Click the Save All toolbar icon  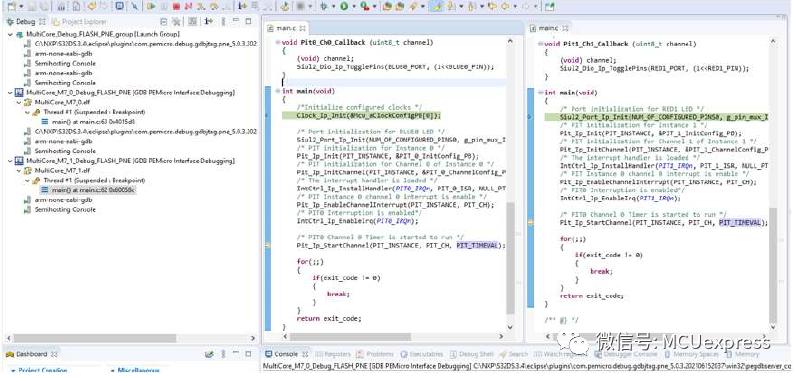tap(44, 7)
